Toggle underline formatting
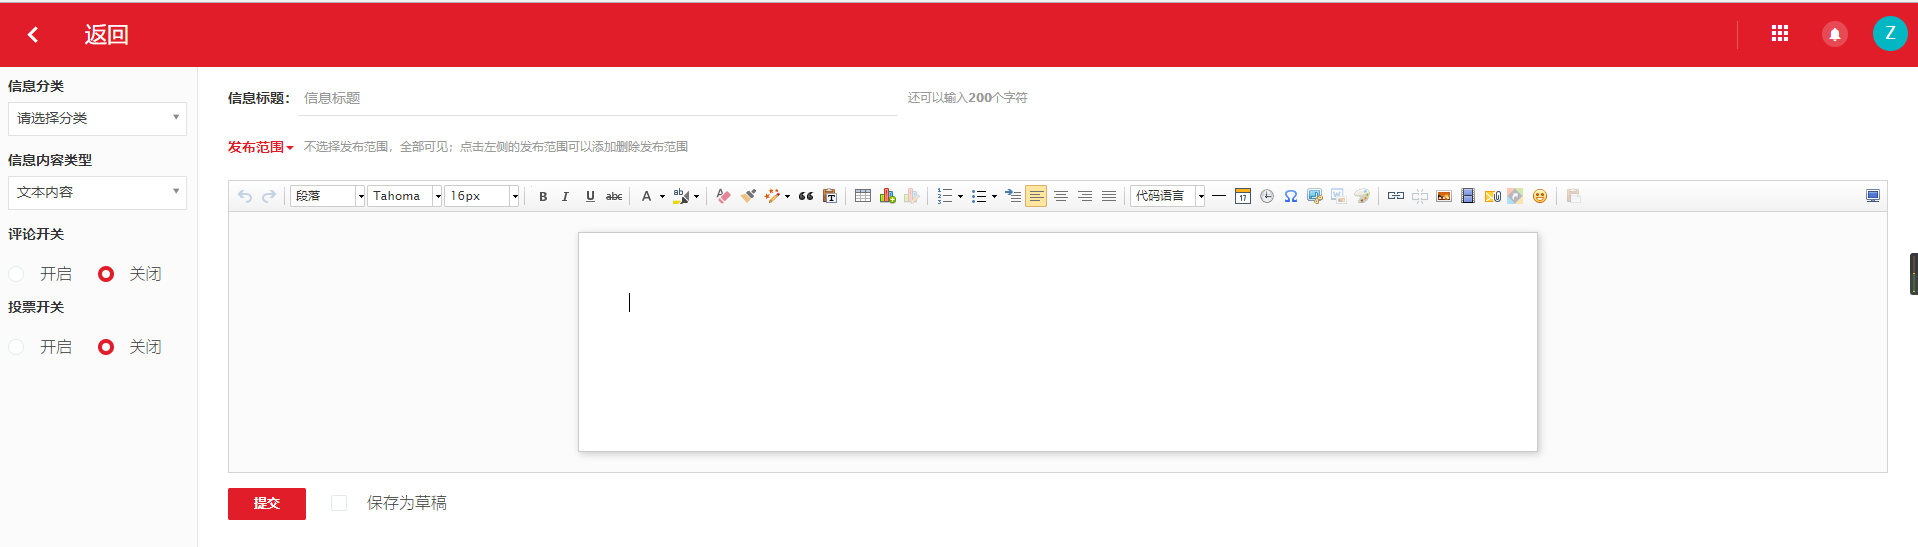 tap(590, 196)
